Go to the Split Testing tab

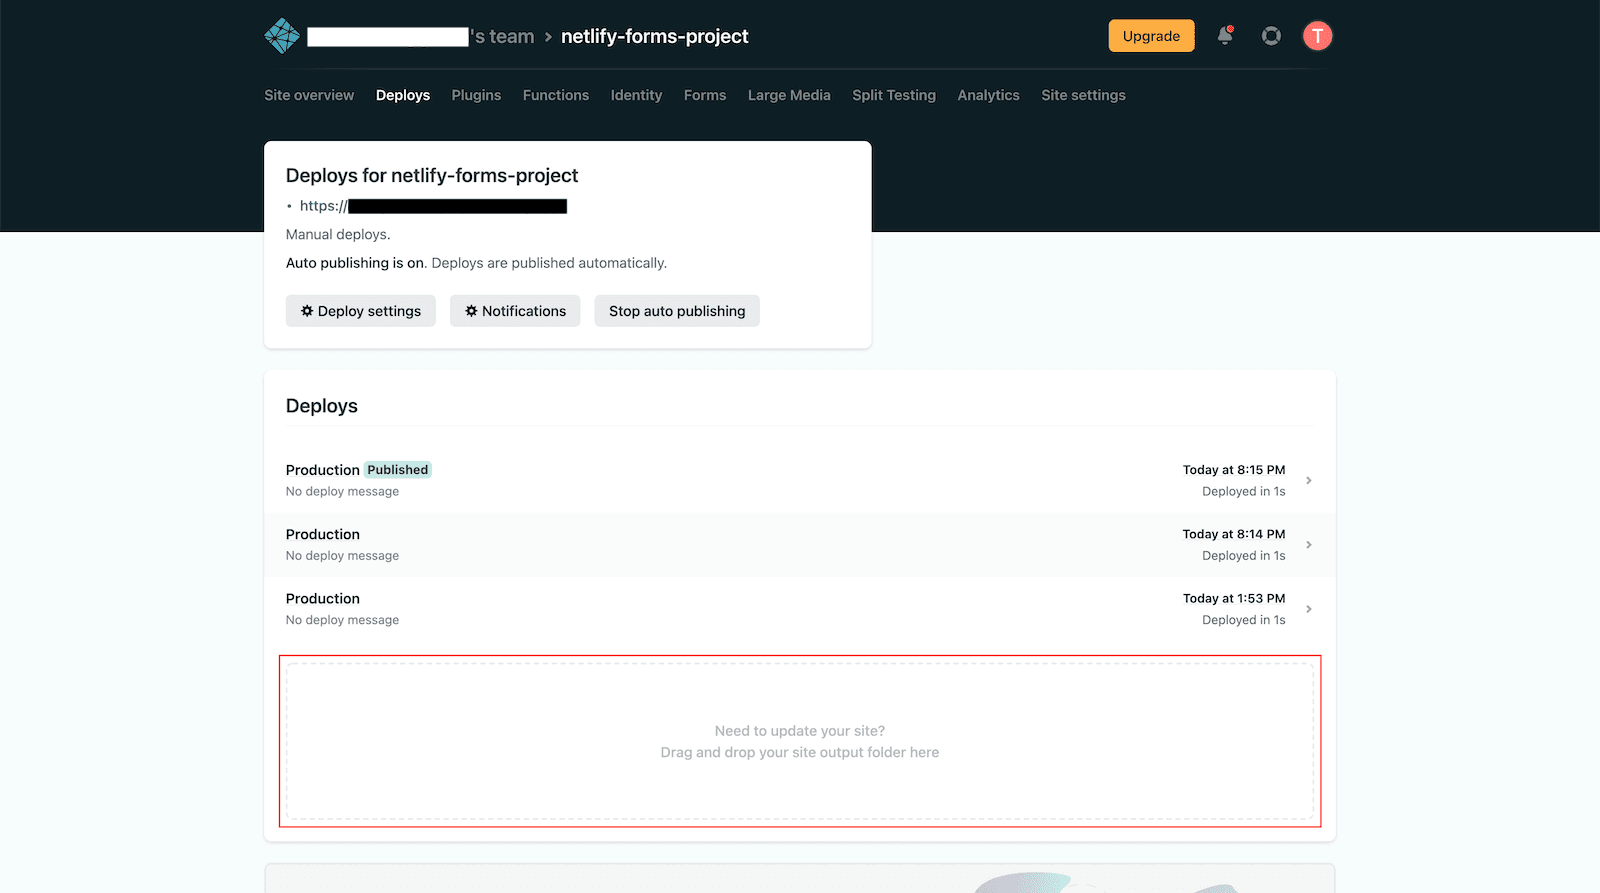pos(894,95)
